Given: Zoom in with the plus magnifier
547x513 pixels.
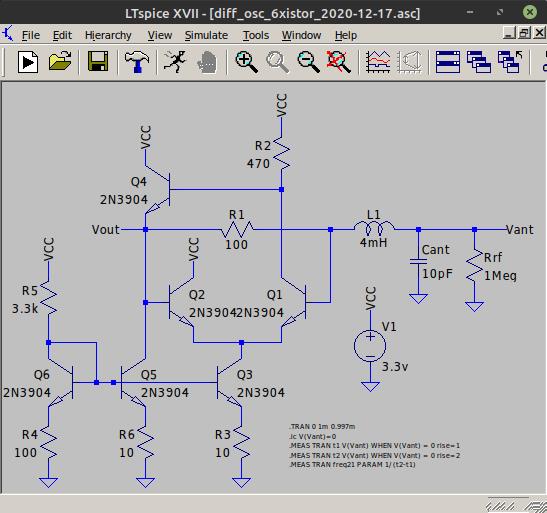Looking at the screenshot, I should point(246,62).
